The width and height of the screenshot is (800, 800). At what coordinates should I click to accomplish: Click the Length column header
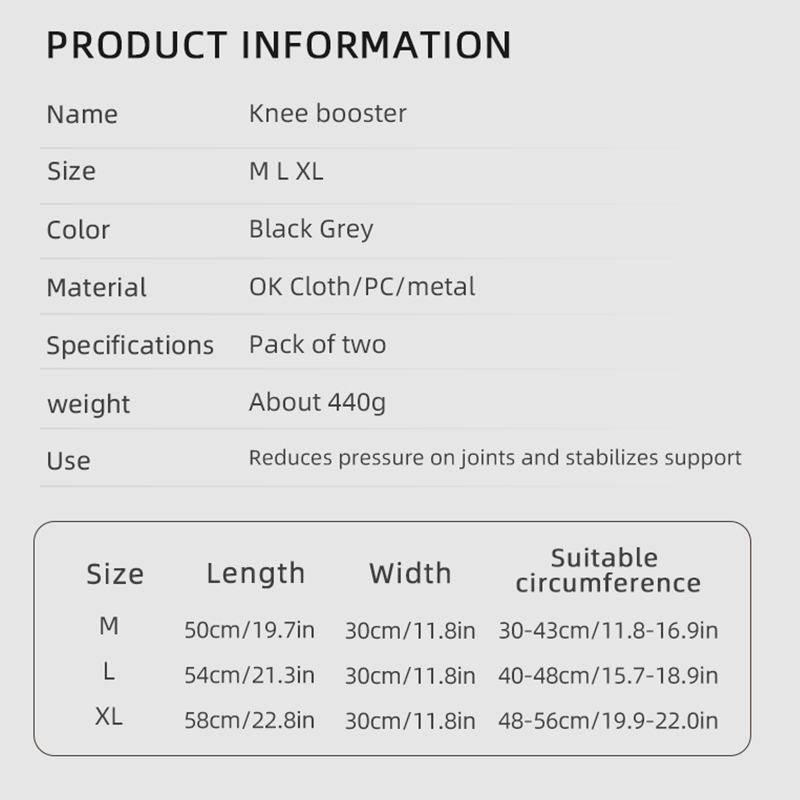(255, 573)
